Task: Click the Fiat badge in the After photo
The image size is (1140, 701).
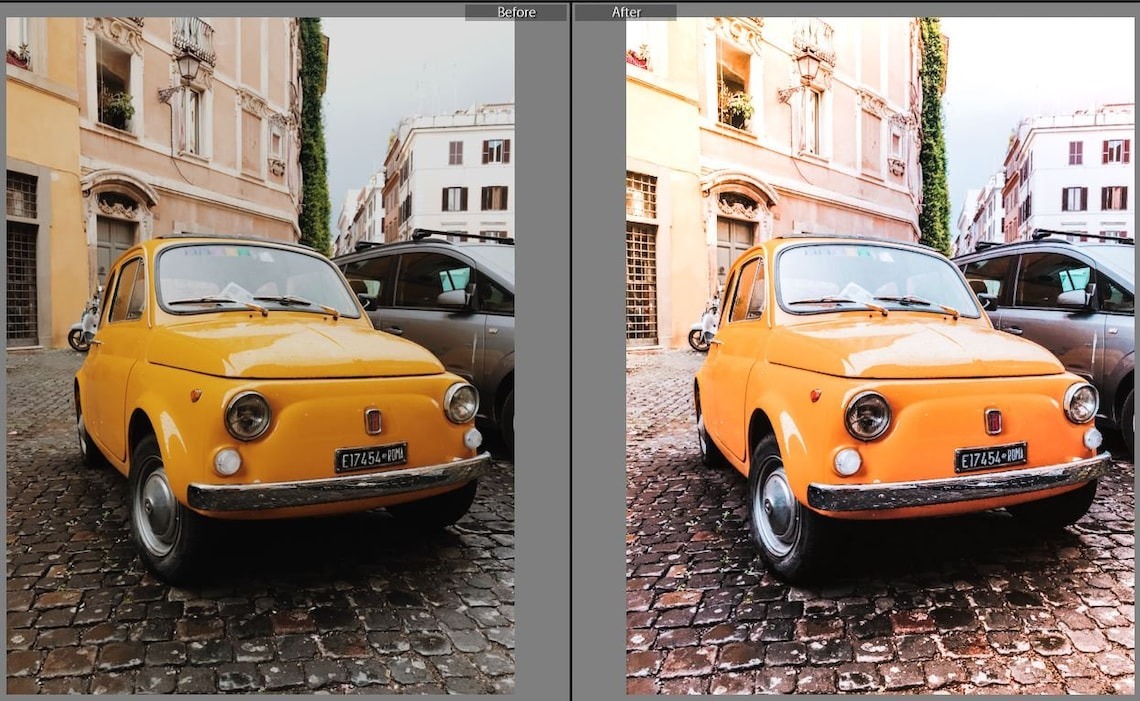Action: point(993,421)
